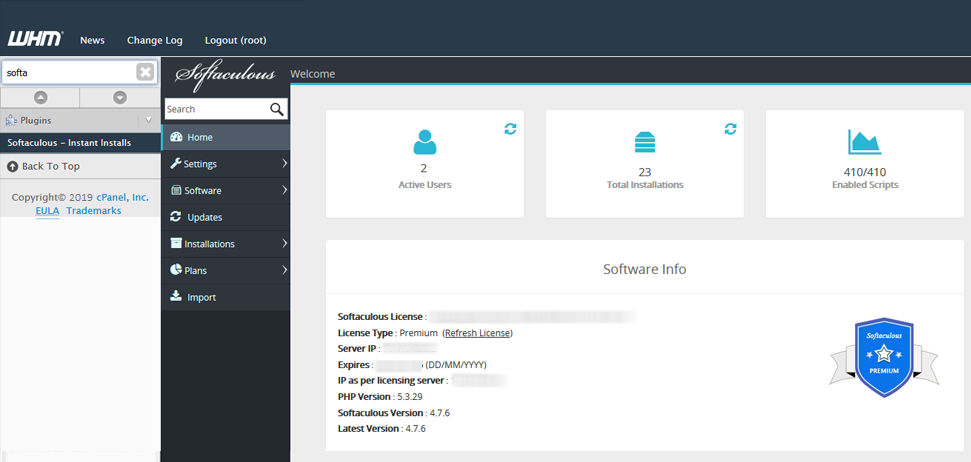
Task: Click the WHM logo
Action: point(35,39)
